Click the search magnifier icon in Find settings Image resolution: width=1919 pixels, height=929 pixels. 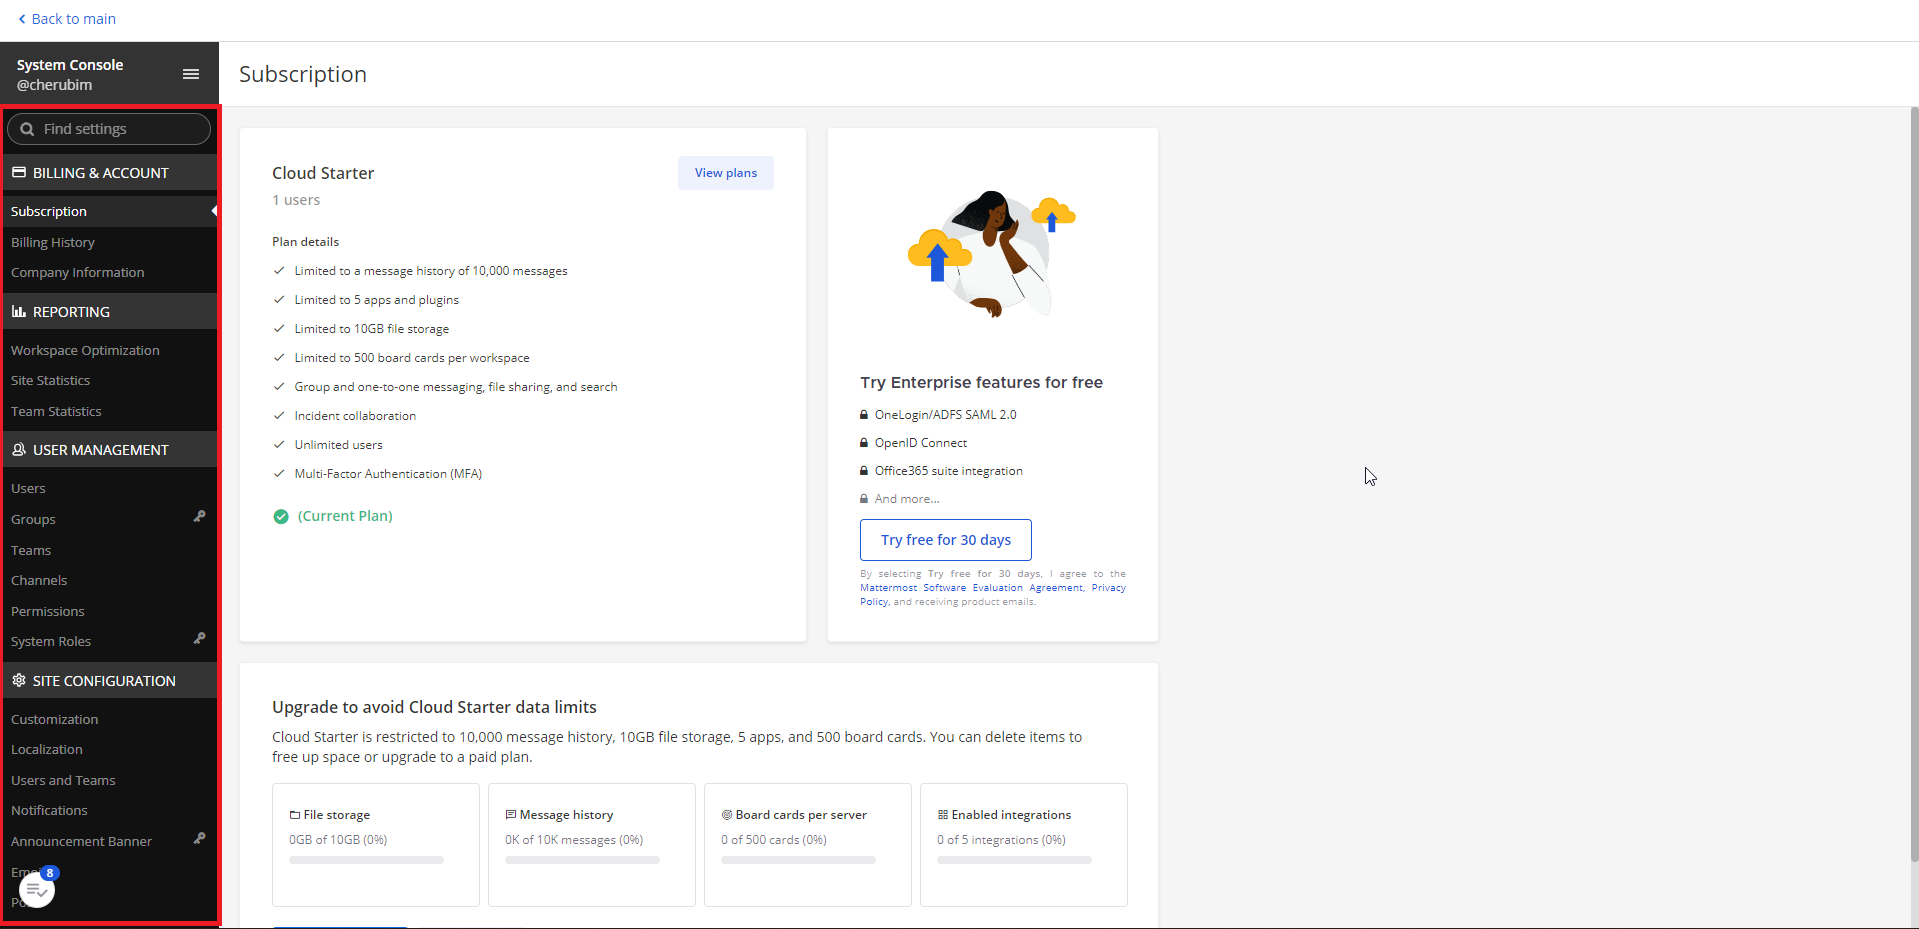click(27, 129)
